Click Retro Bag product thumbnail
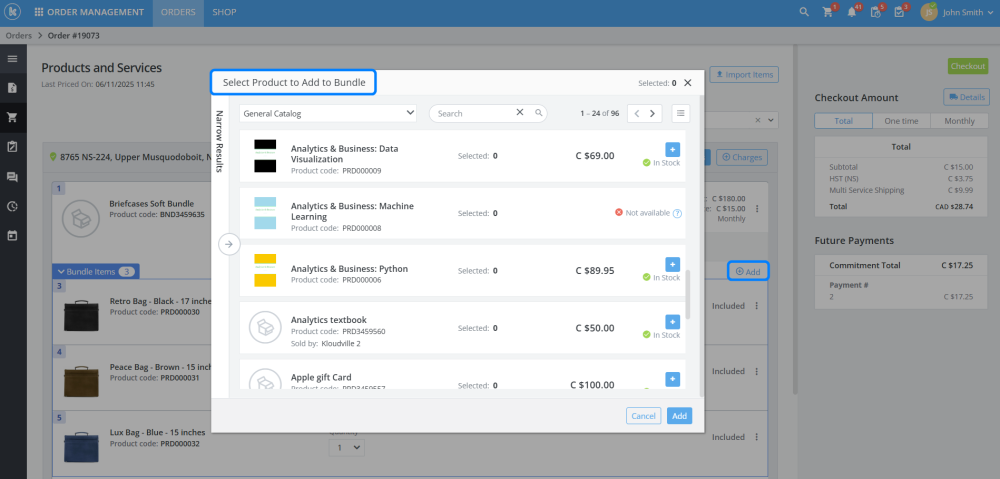The height and width of the screenshot is (479, 1000). point(81,314)
